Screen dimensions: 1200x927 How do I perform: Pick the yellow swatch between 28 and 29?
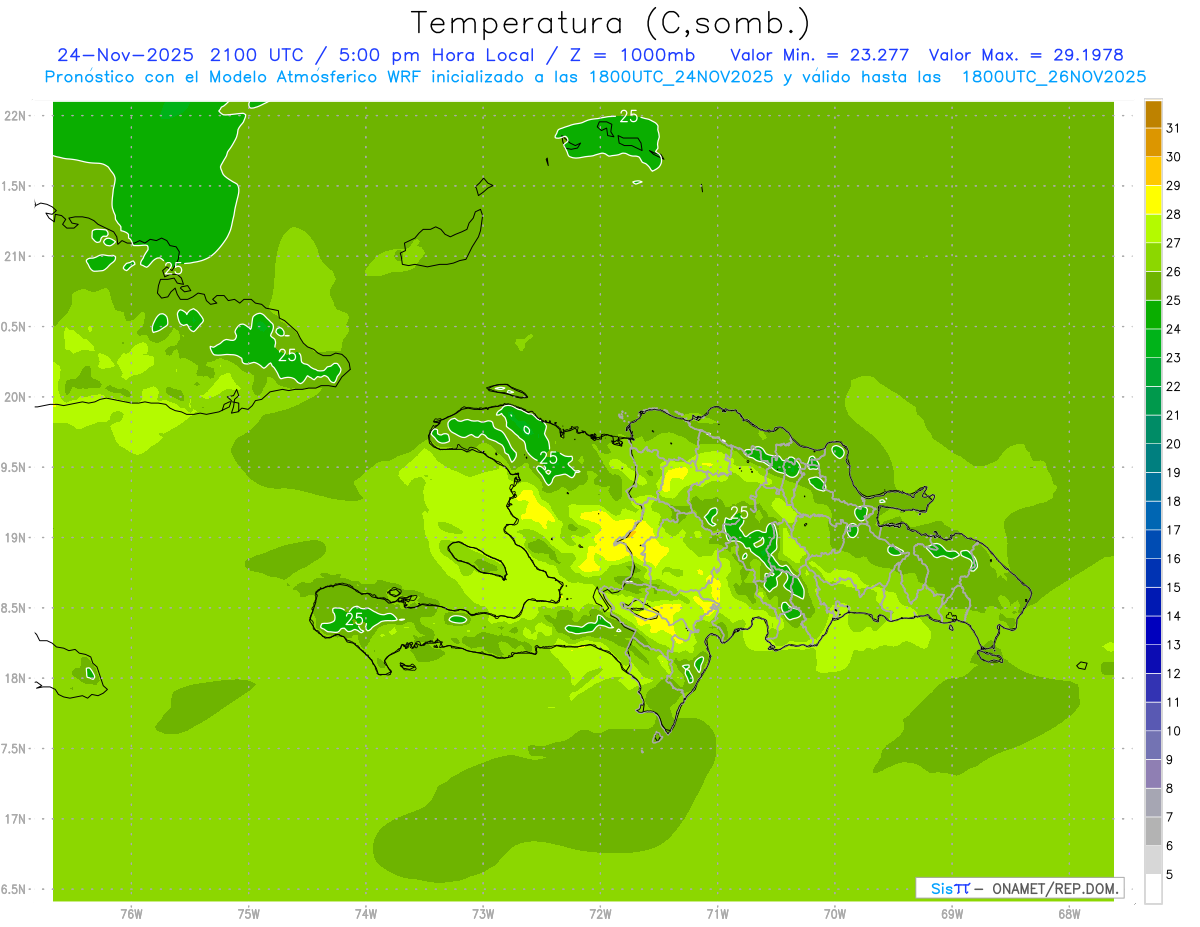pyautogui.click(x=1153, y=200)
